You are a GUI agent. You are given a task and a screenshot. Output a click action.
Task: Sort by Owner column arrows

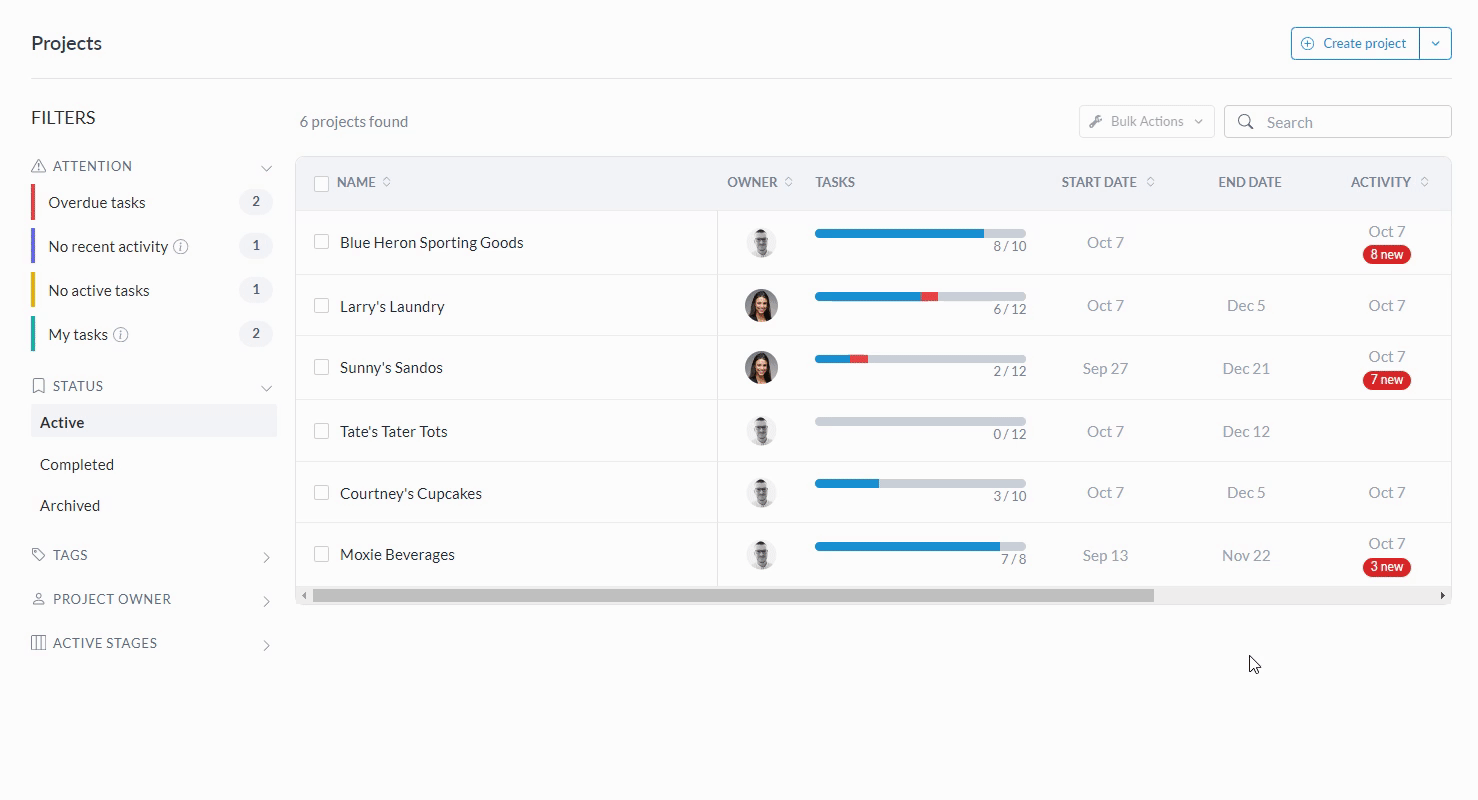point(789,182)
